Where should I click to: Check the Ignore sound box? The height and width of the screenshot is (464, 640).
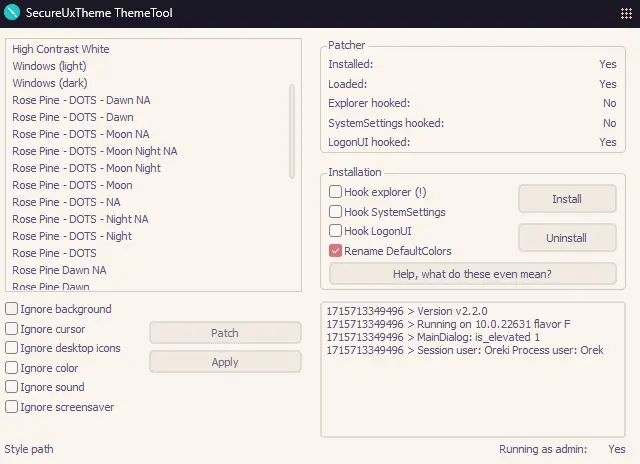pyautogui.click(x=11, y=386)
